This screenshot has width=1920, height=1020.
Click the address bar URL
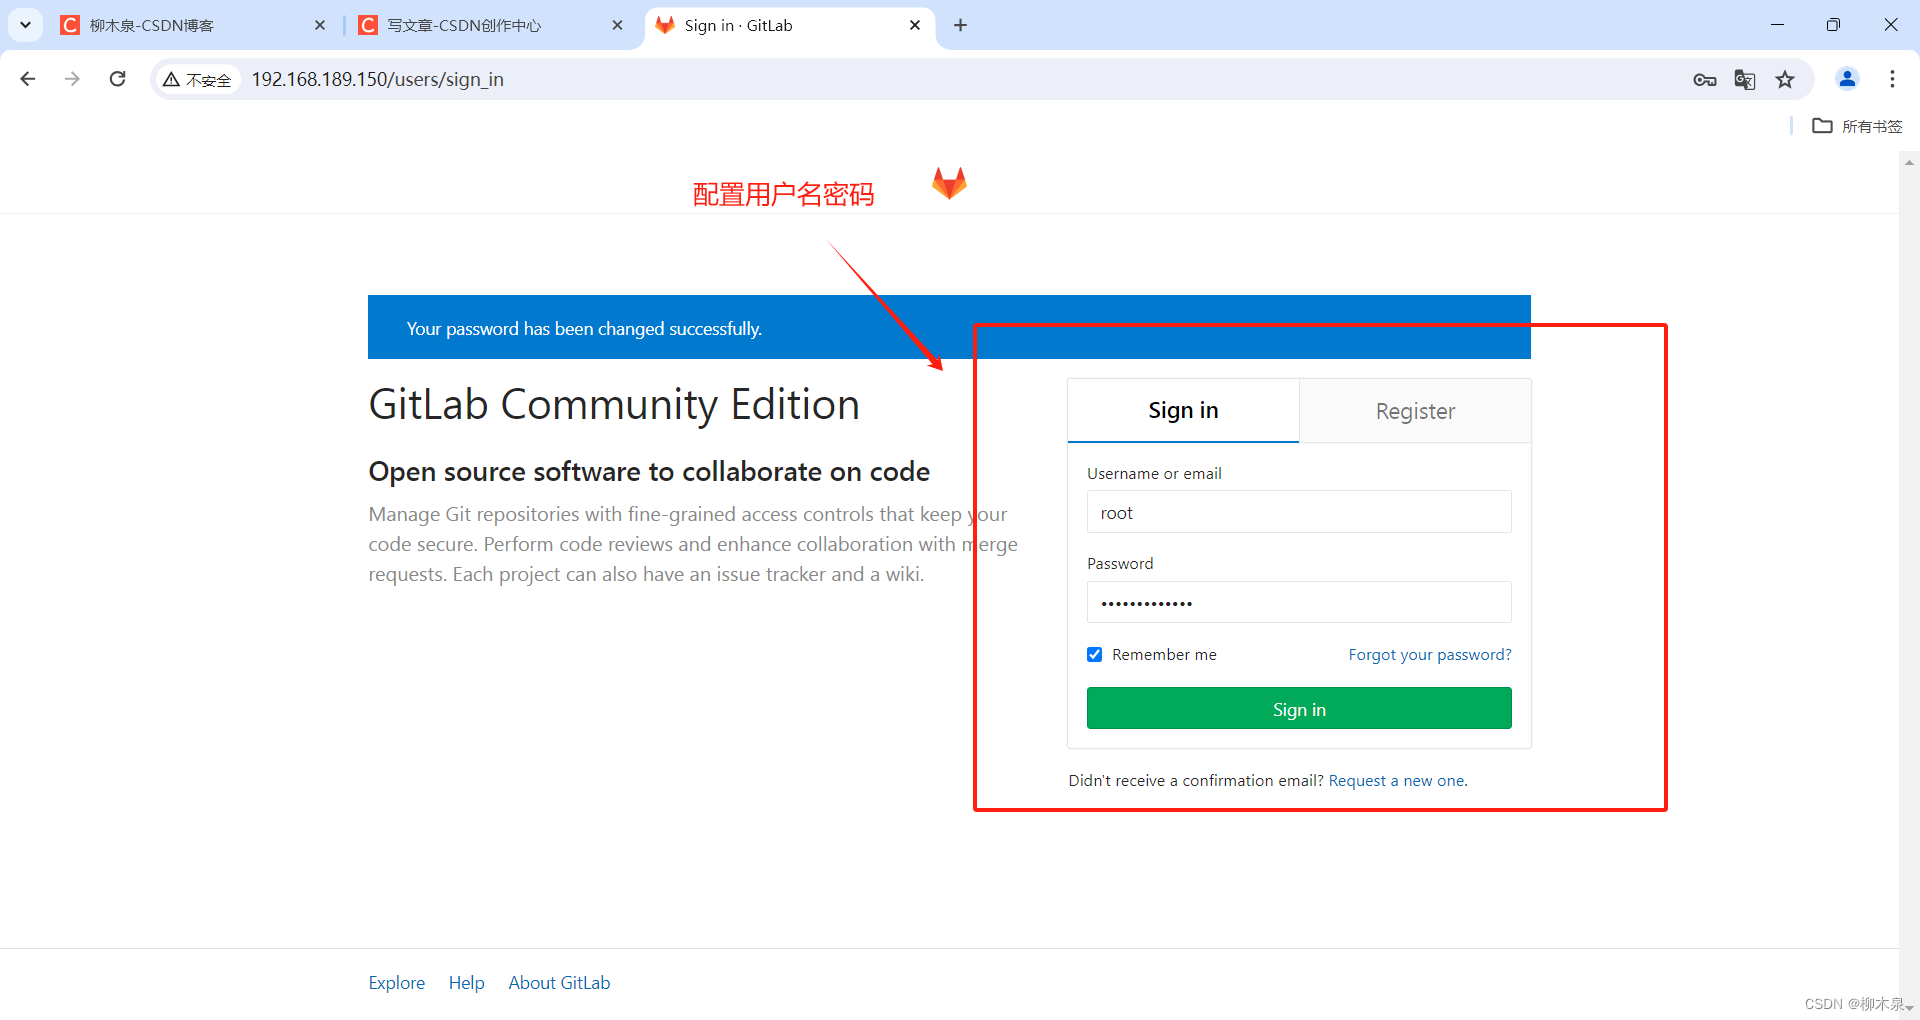[377, 79]
